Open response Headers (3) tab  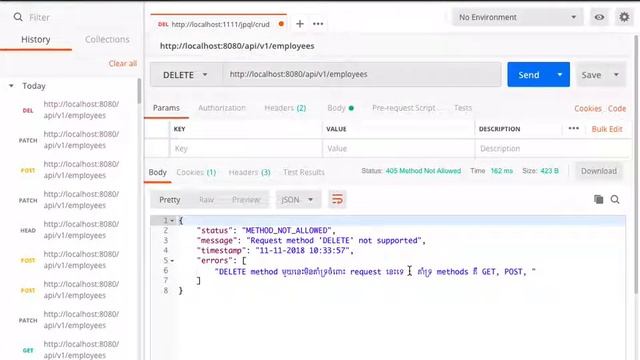[249, 172]
